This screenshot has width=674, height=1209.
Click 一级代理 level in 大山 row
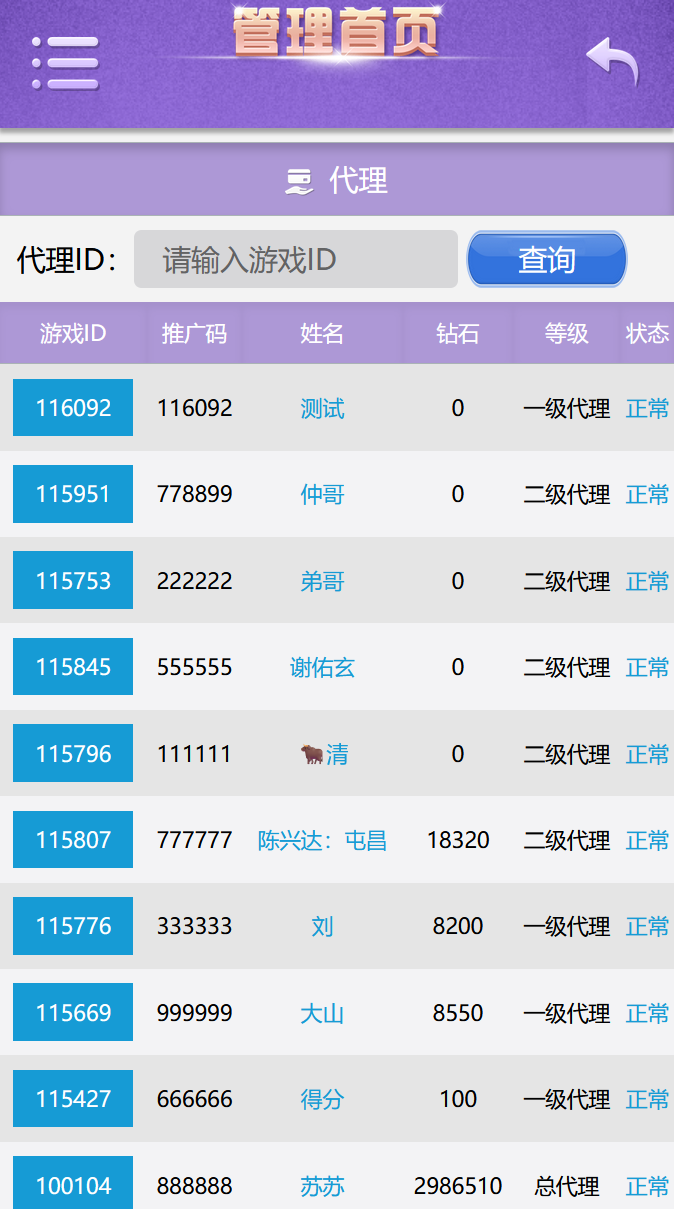tap(566, 1013)
